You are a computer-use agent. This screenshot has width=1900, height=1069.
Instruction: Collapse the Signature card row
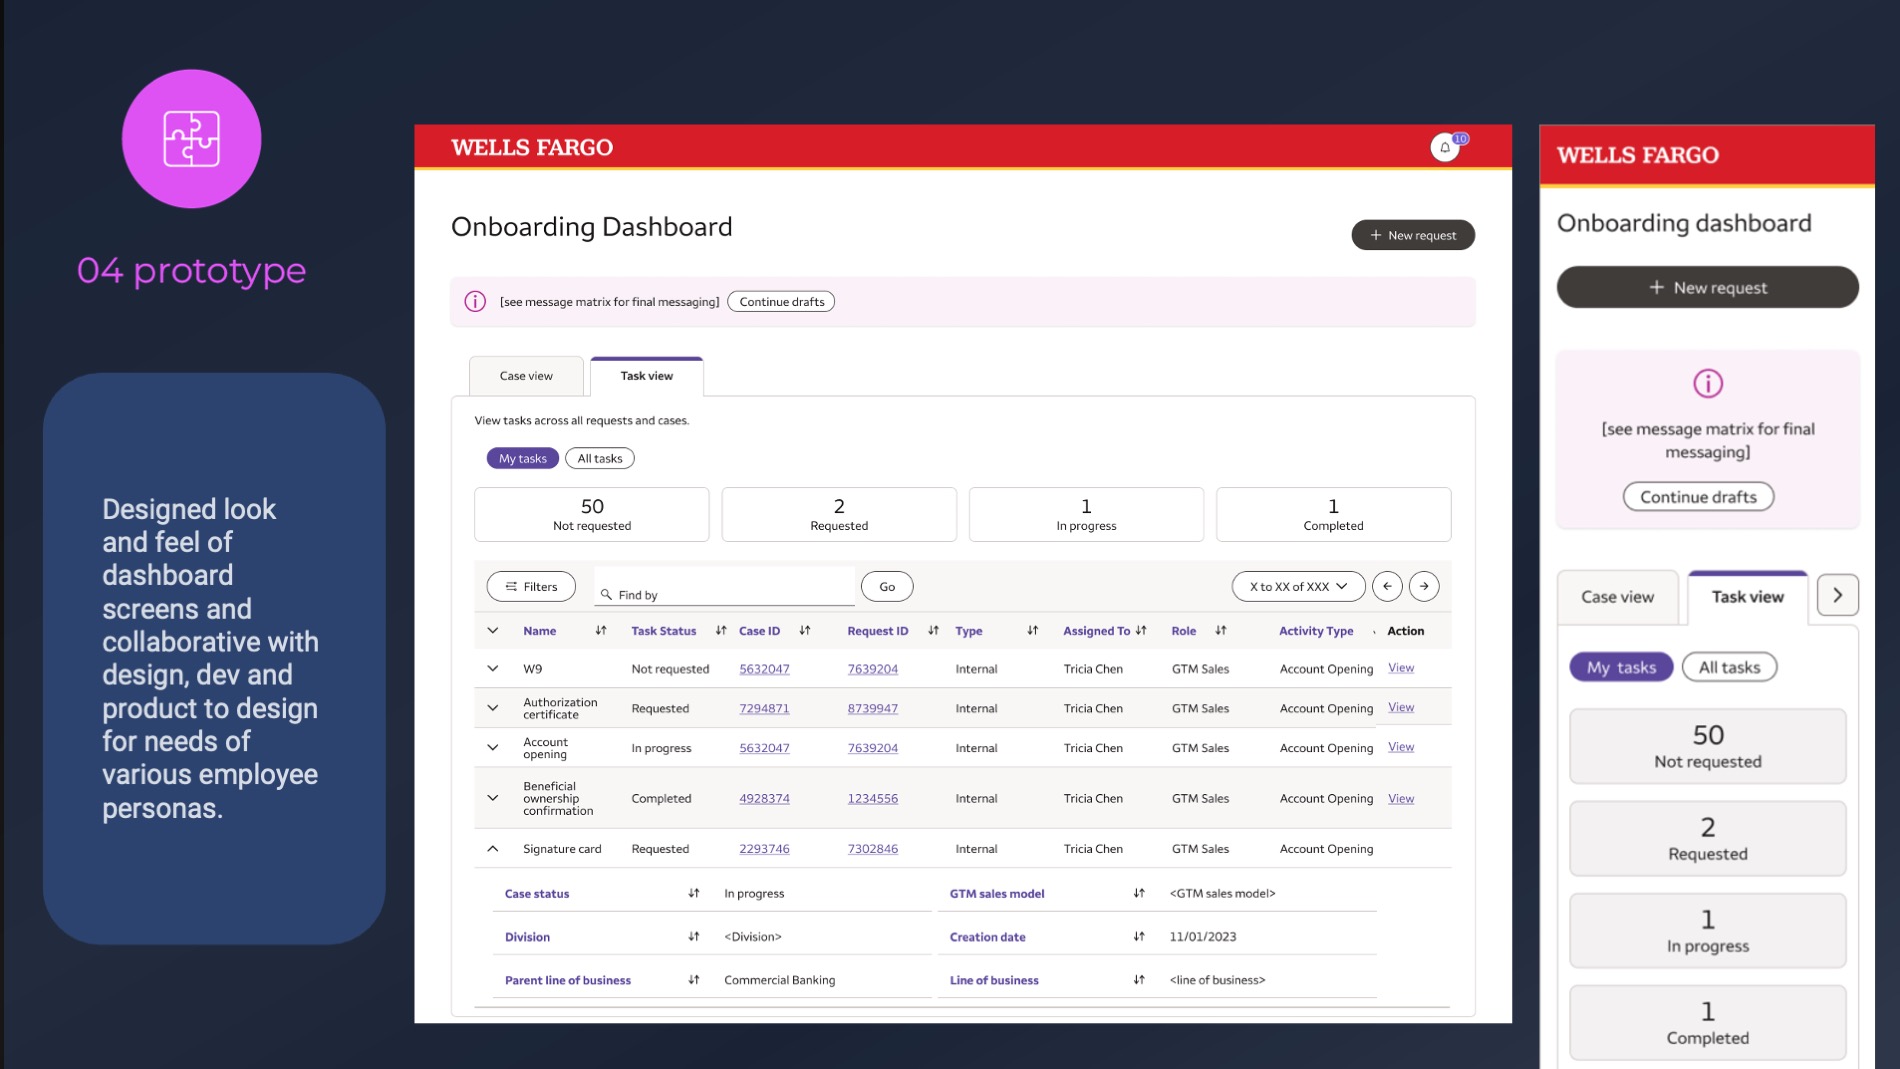[493, 848]
